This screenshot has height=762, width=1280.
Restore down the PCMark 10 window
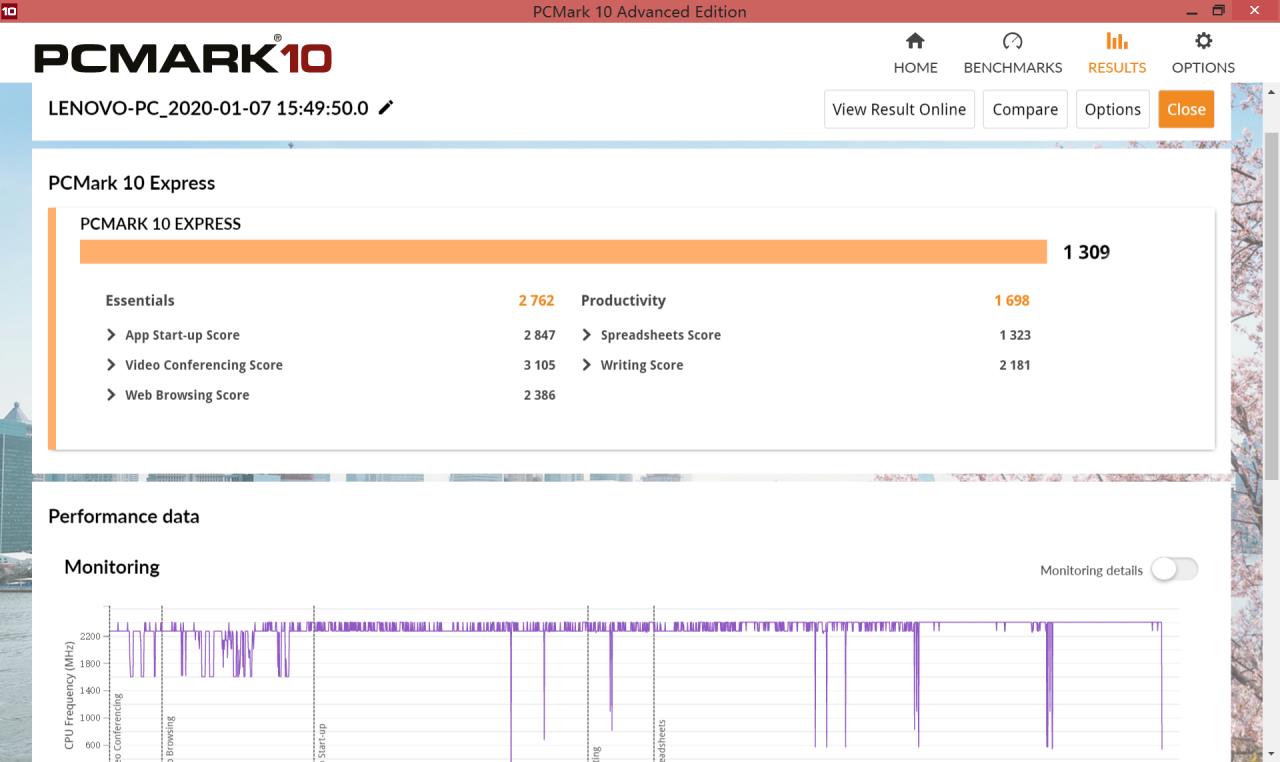click(x=1218, y=11)
